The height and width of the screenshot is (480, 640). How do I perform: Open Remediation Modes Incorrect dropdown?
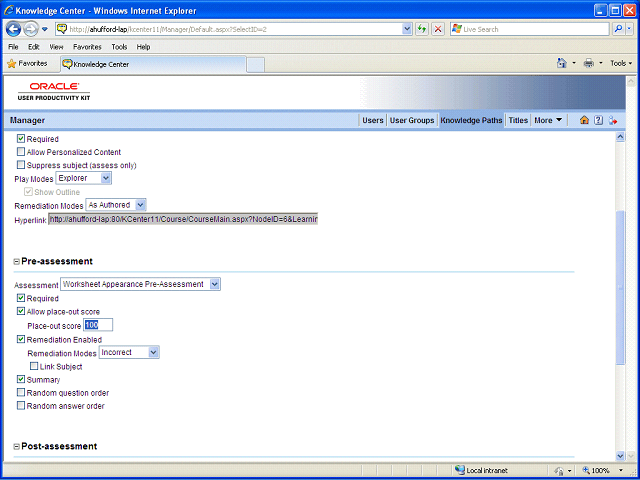coord(129,352)
